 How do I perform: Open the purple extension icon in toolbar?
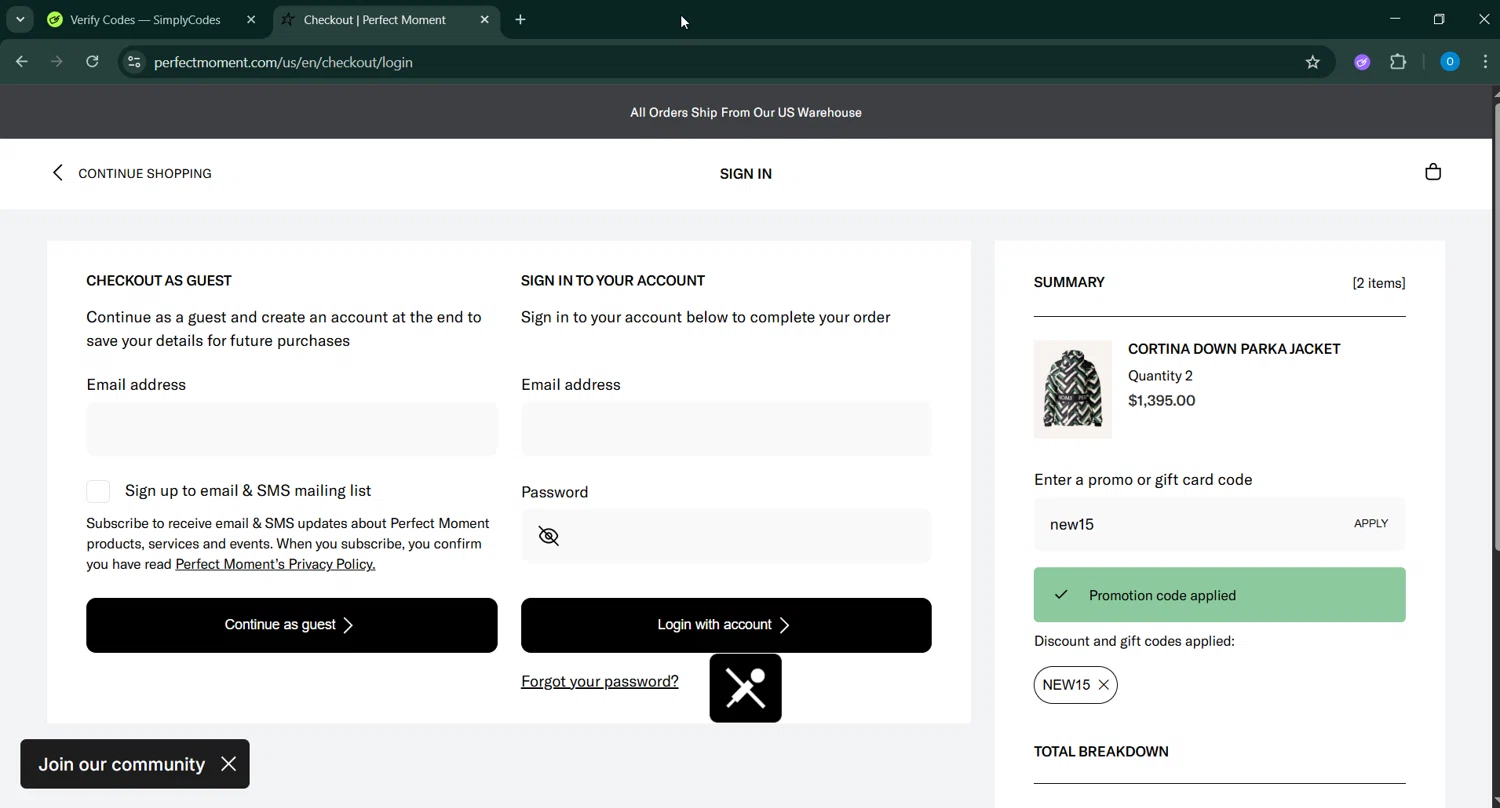(1361, 62)
